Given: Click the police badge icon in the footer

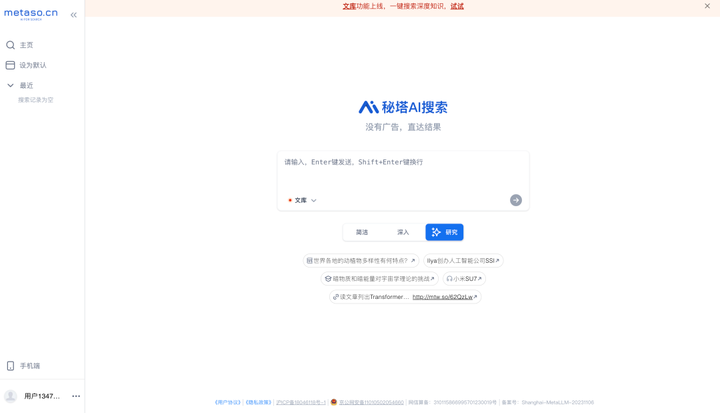Looking at the screenshot, I should pyautogui.click(x=334, y=402).
